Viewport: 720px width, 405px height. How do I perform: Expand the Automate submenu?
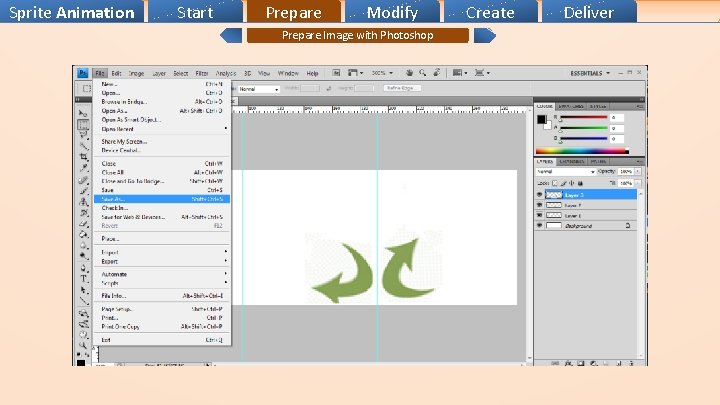[x=162, y=274]
